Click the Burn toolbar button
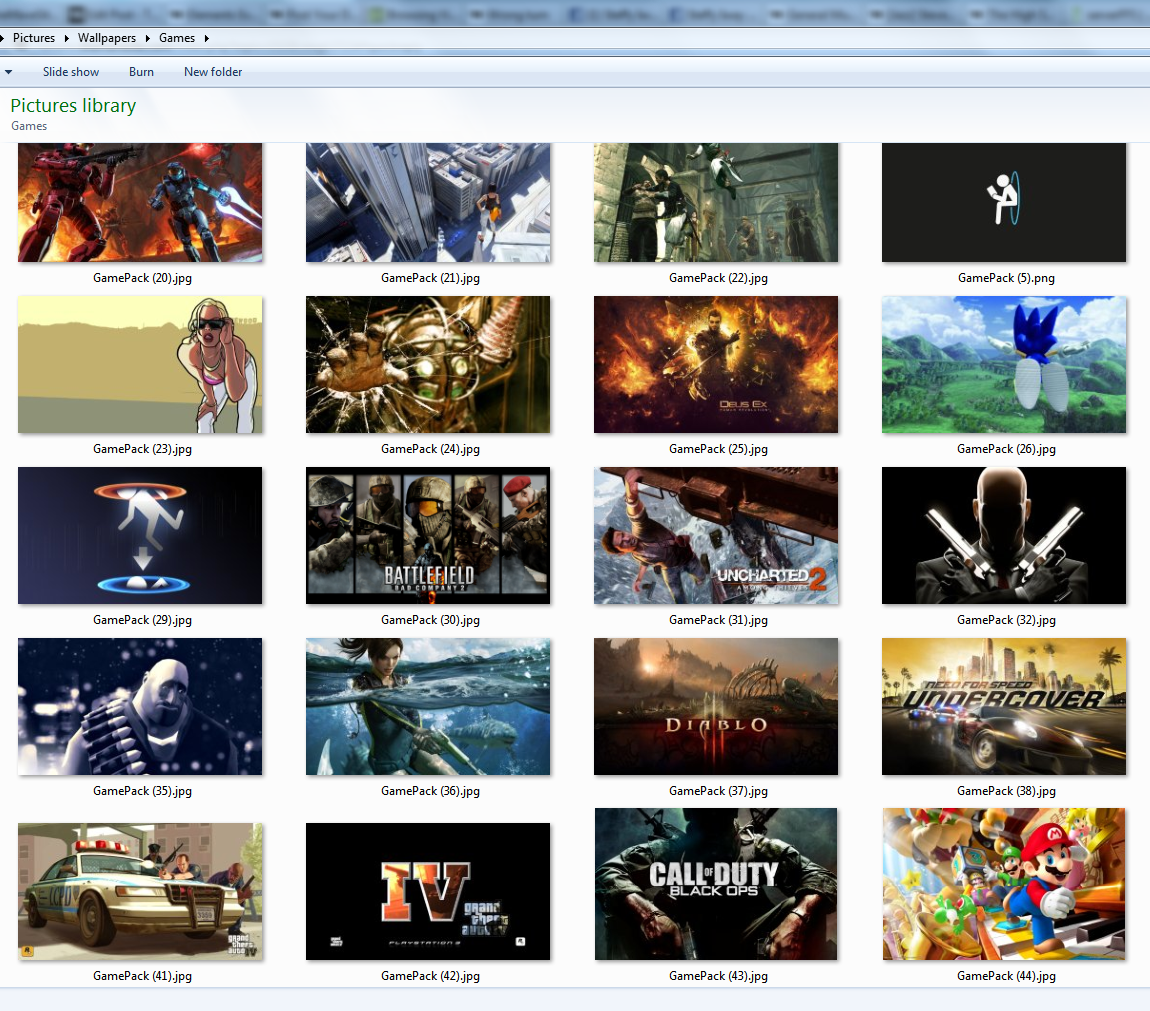Viewport: 1150px width, 1011px height. click(142, 72)
